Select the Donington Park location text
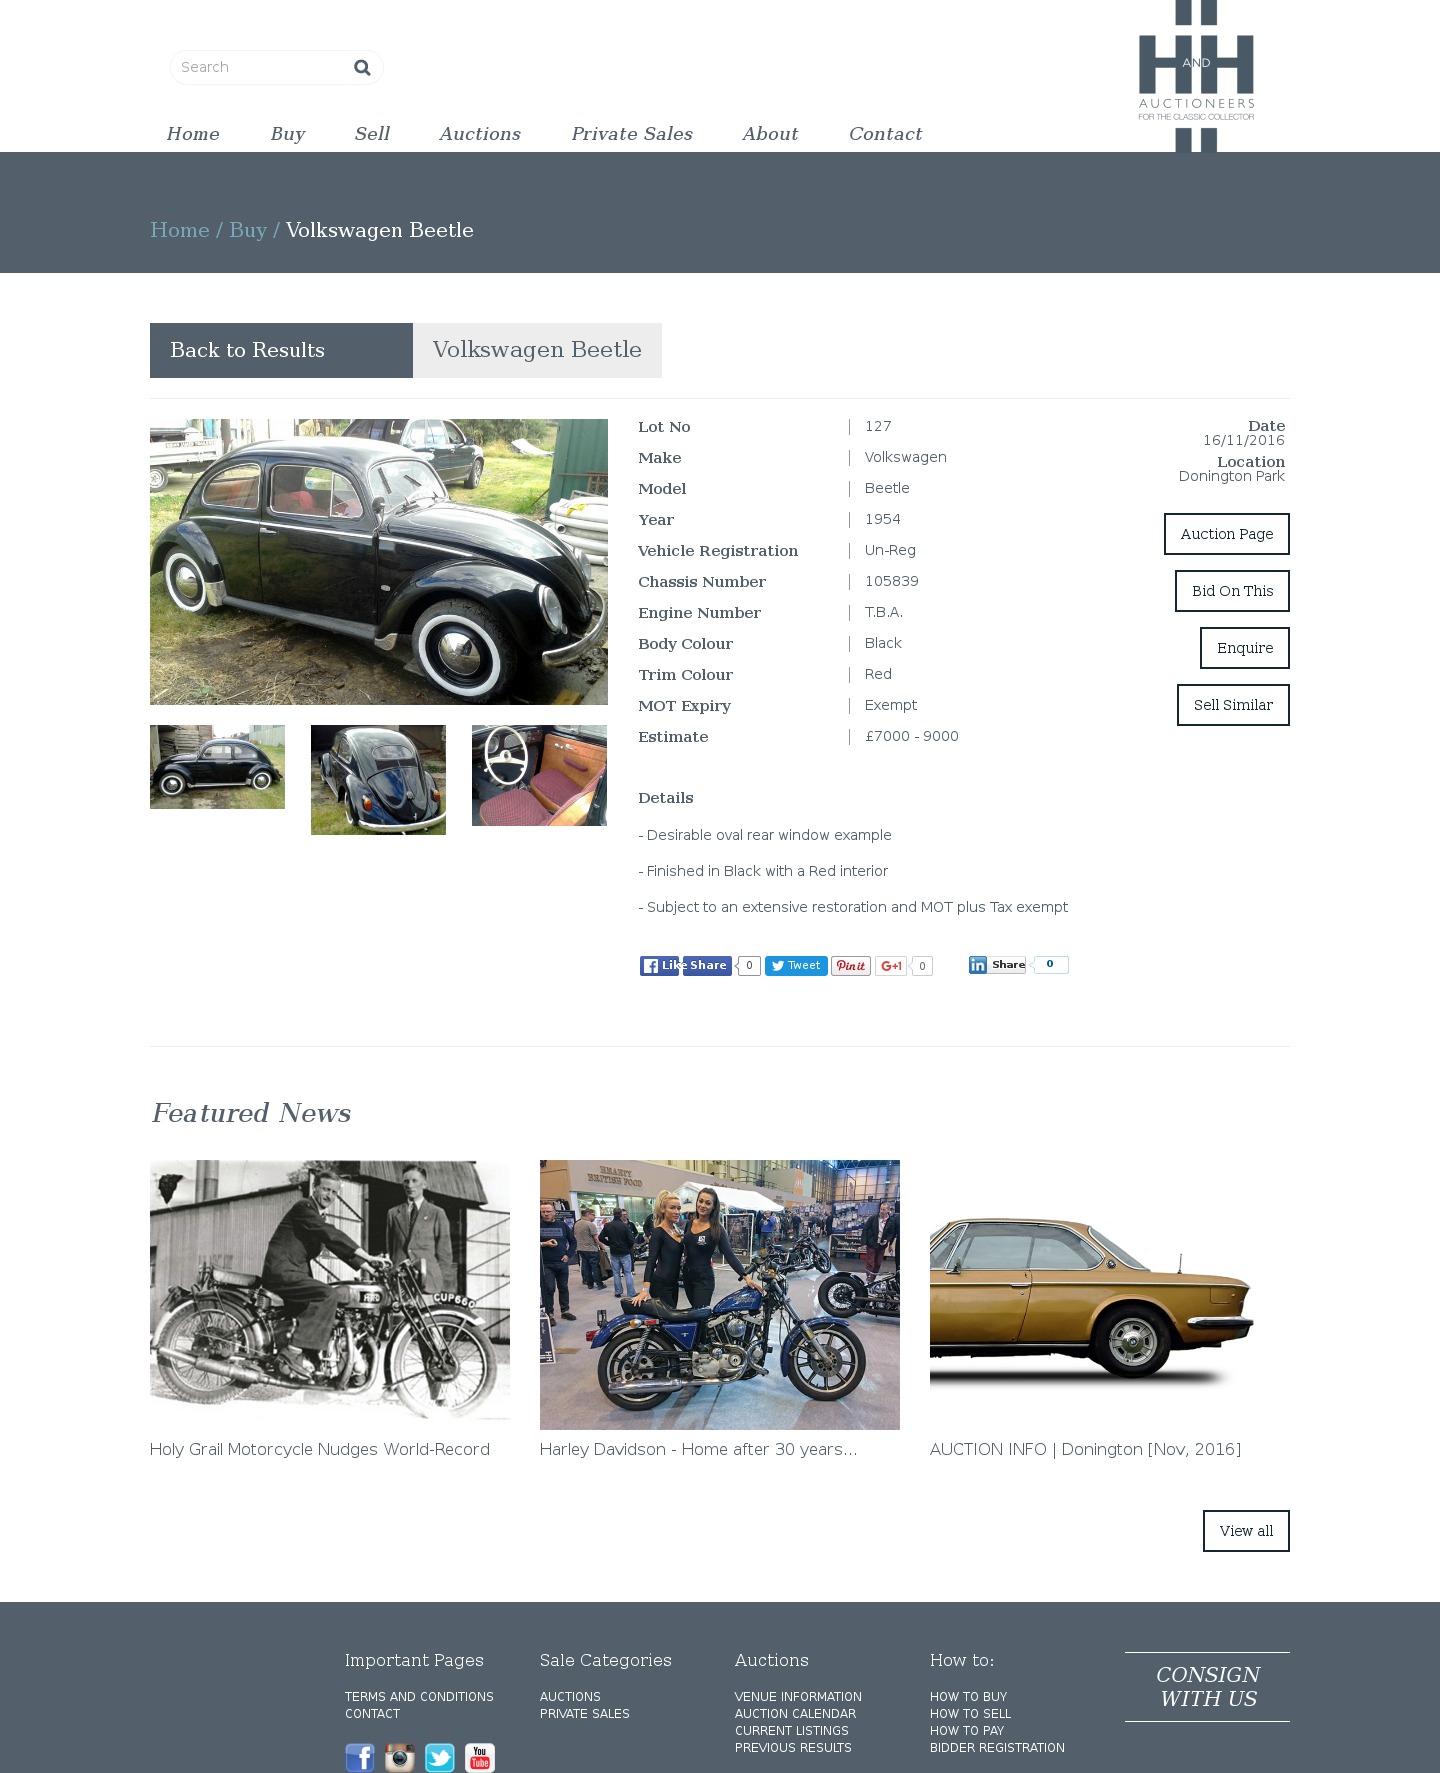 (1231, 476)
